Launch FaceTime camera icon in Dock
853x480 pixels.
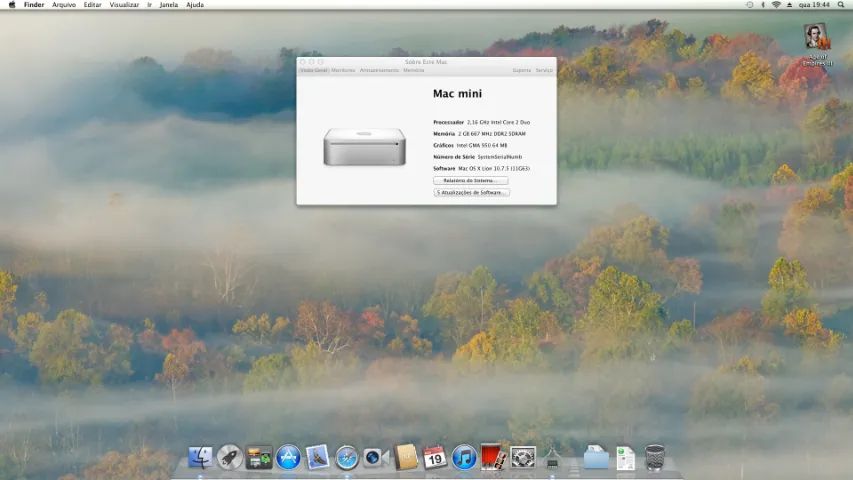coord(376,458)
